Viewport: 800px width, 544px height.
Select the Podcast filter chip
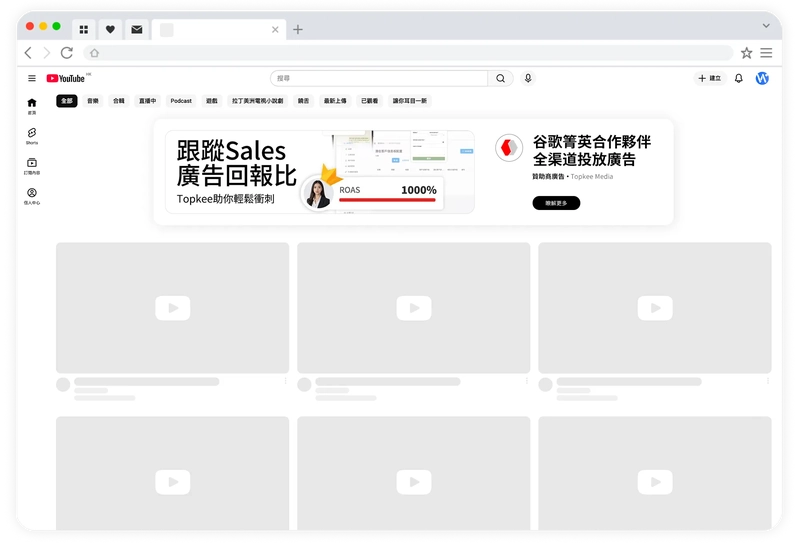pos(181,101)
